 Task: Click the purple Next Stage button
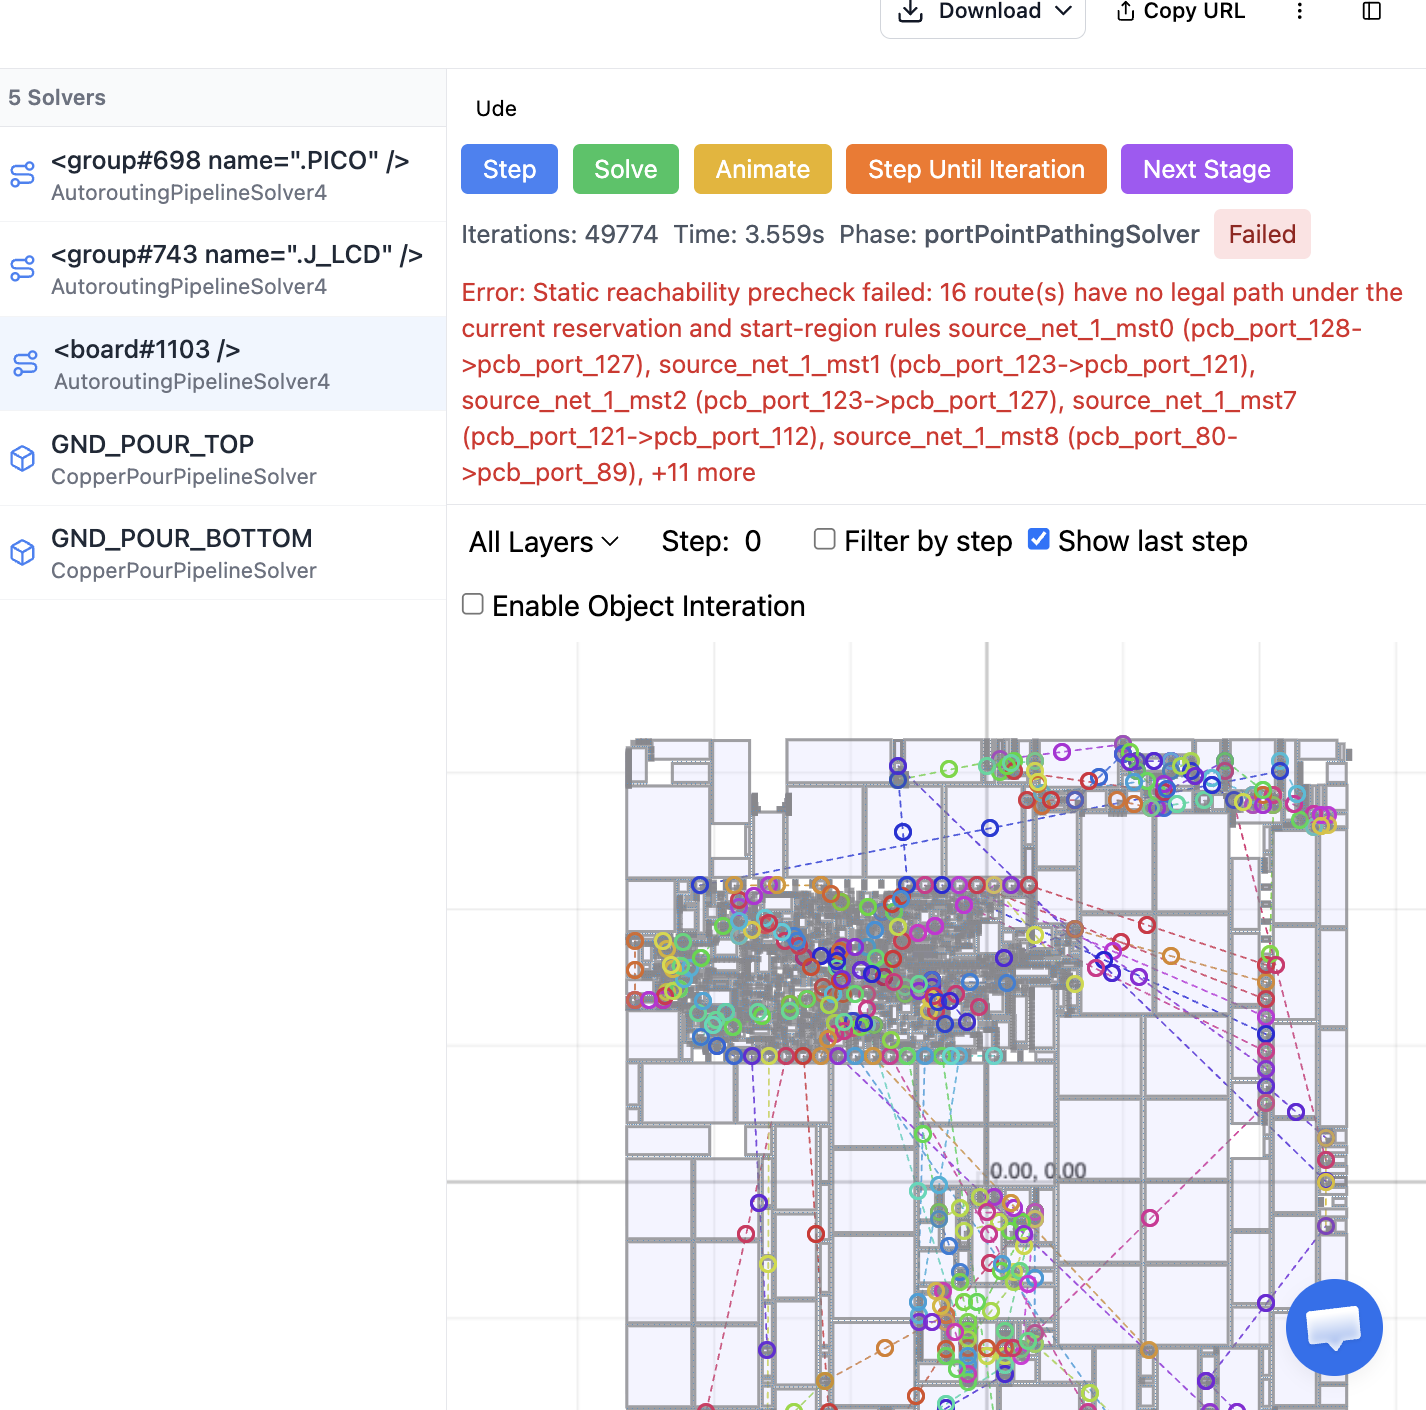pos(1206,169)
